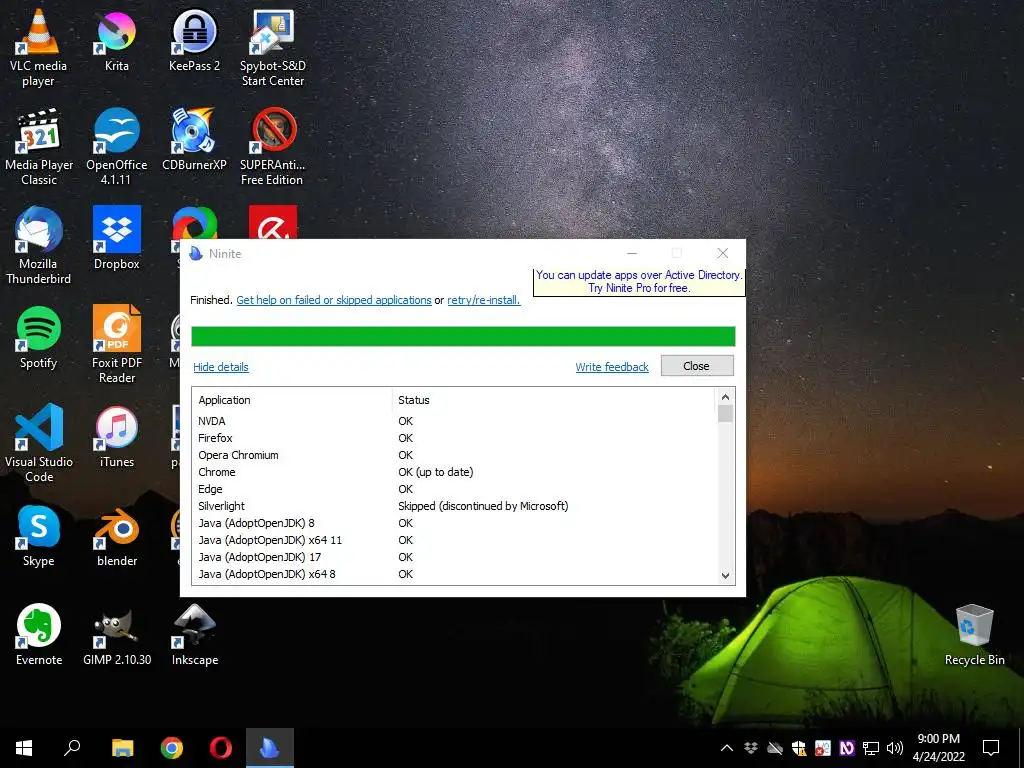The image size is (1024, 768).
Task: Click the Try Ninite Pro for free banner
Action: click(x=639, y=281)
